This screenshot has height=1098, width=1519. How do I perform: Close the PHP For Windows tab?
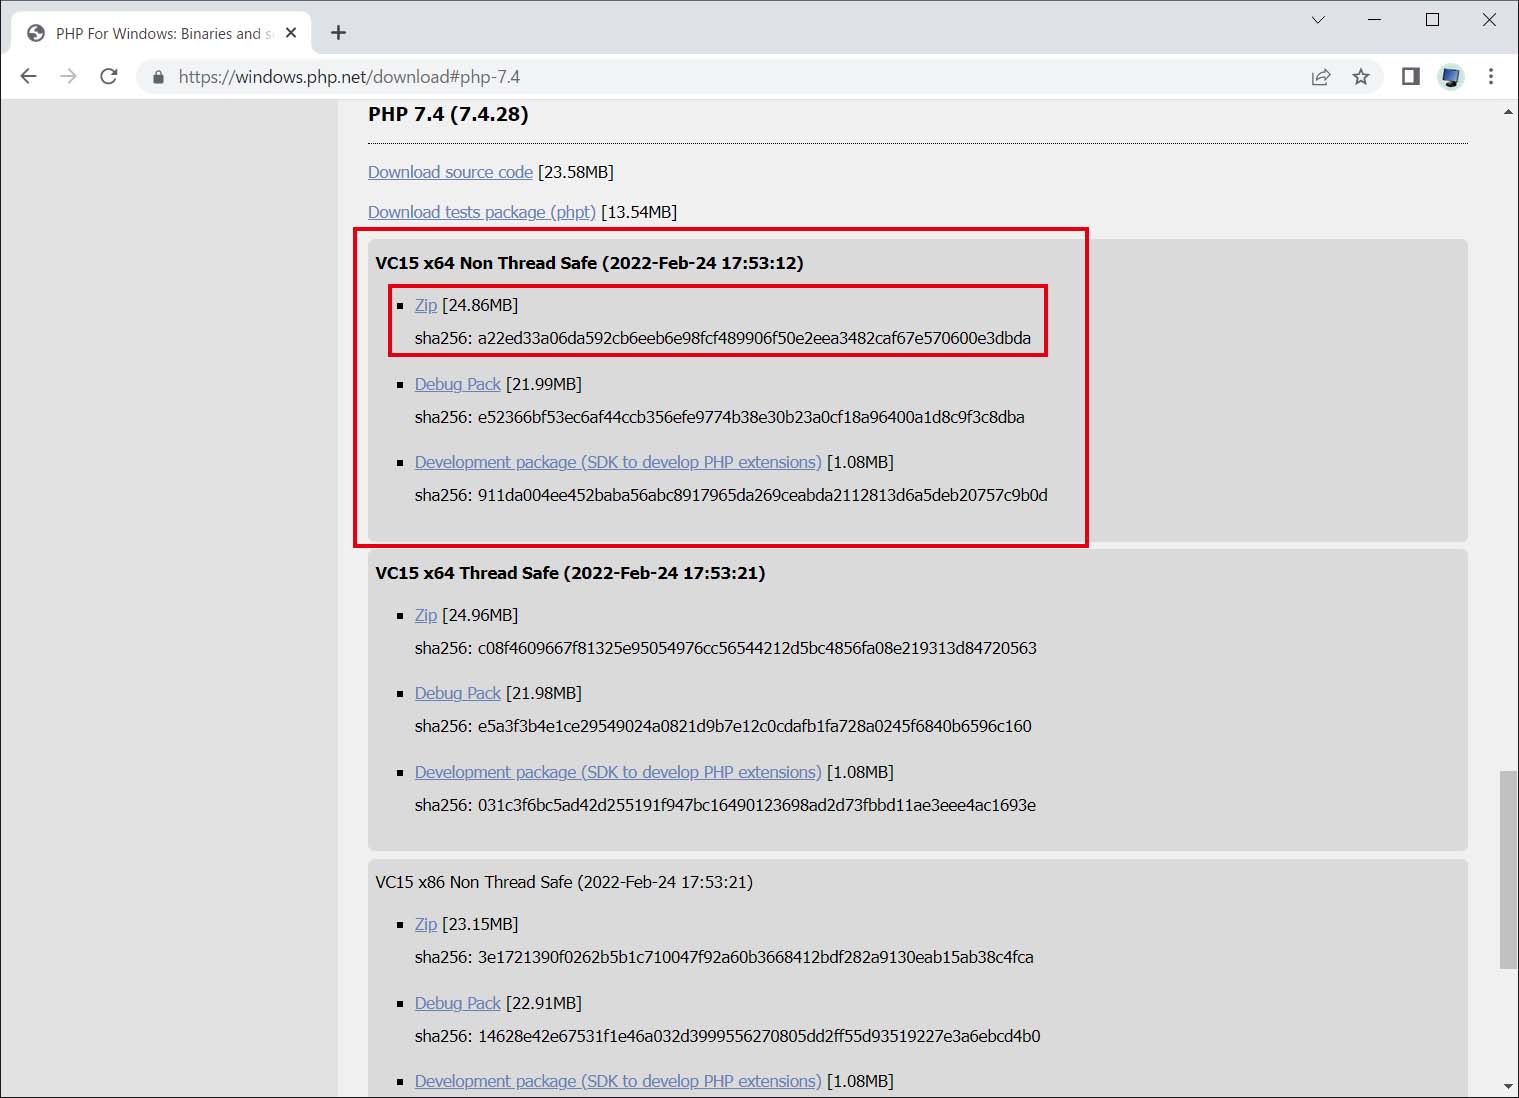point(291,33)
